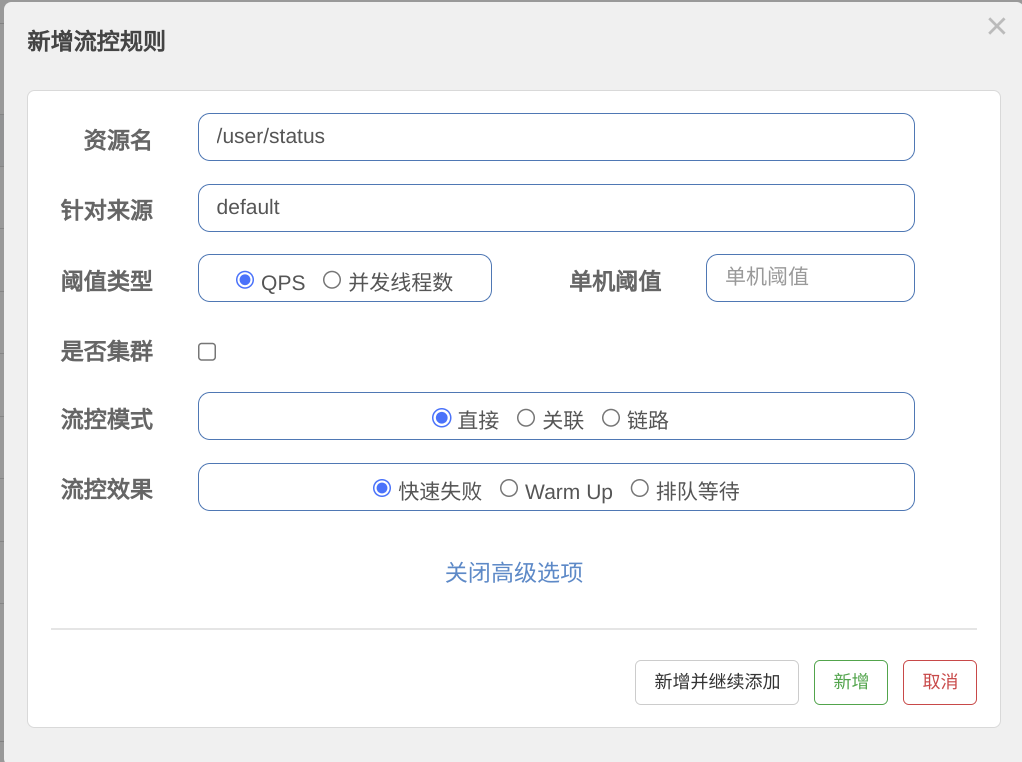Cancel with the red 取消 button
Screen dimensions: 1022x762
click(940, 682)
